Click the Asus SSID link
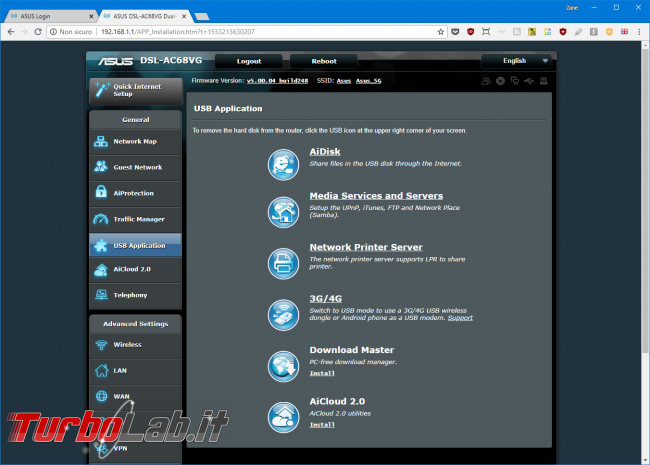Screen dimensions: 650x465 click(x=344, y=81)
